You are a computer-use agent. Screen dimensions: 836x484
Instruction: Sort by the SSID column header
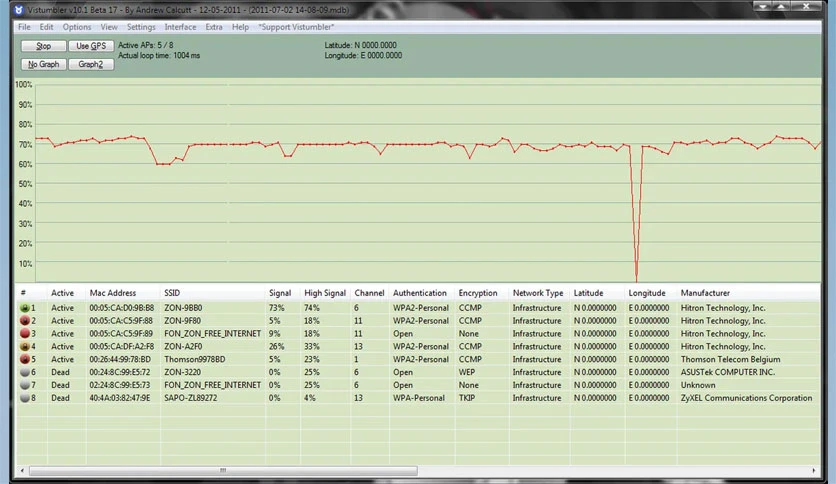coord(213,293)
